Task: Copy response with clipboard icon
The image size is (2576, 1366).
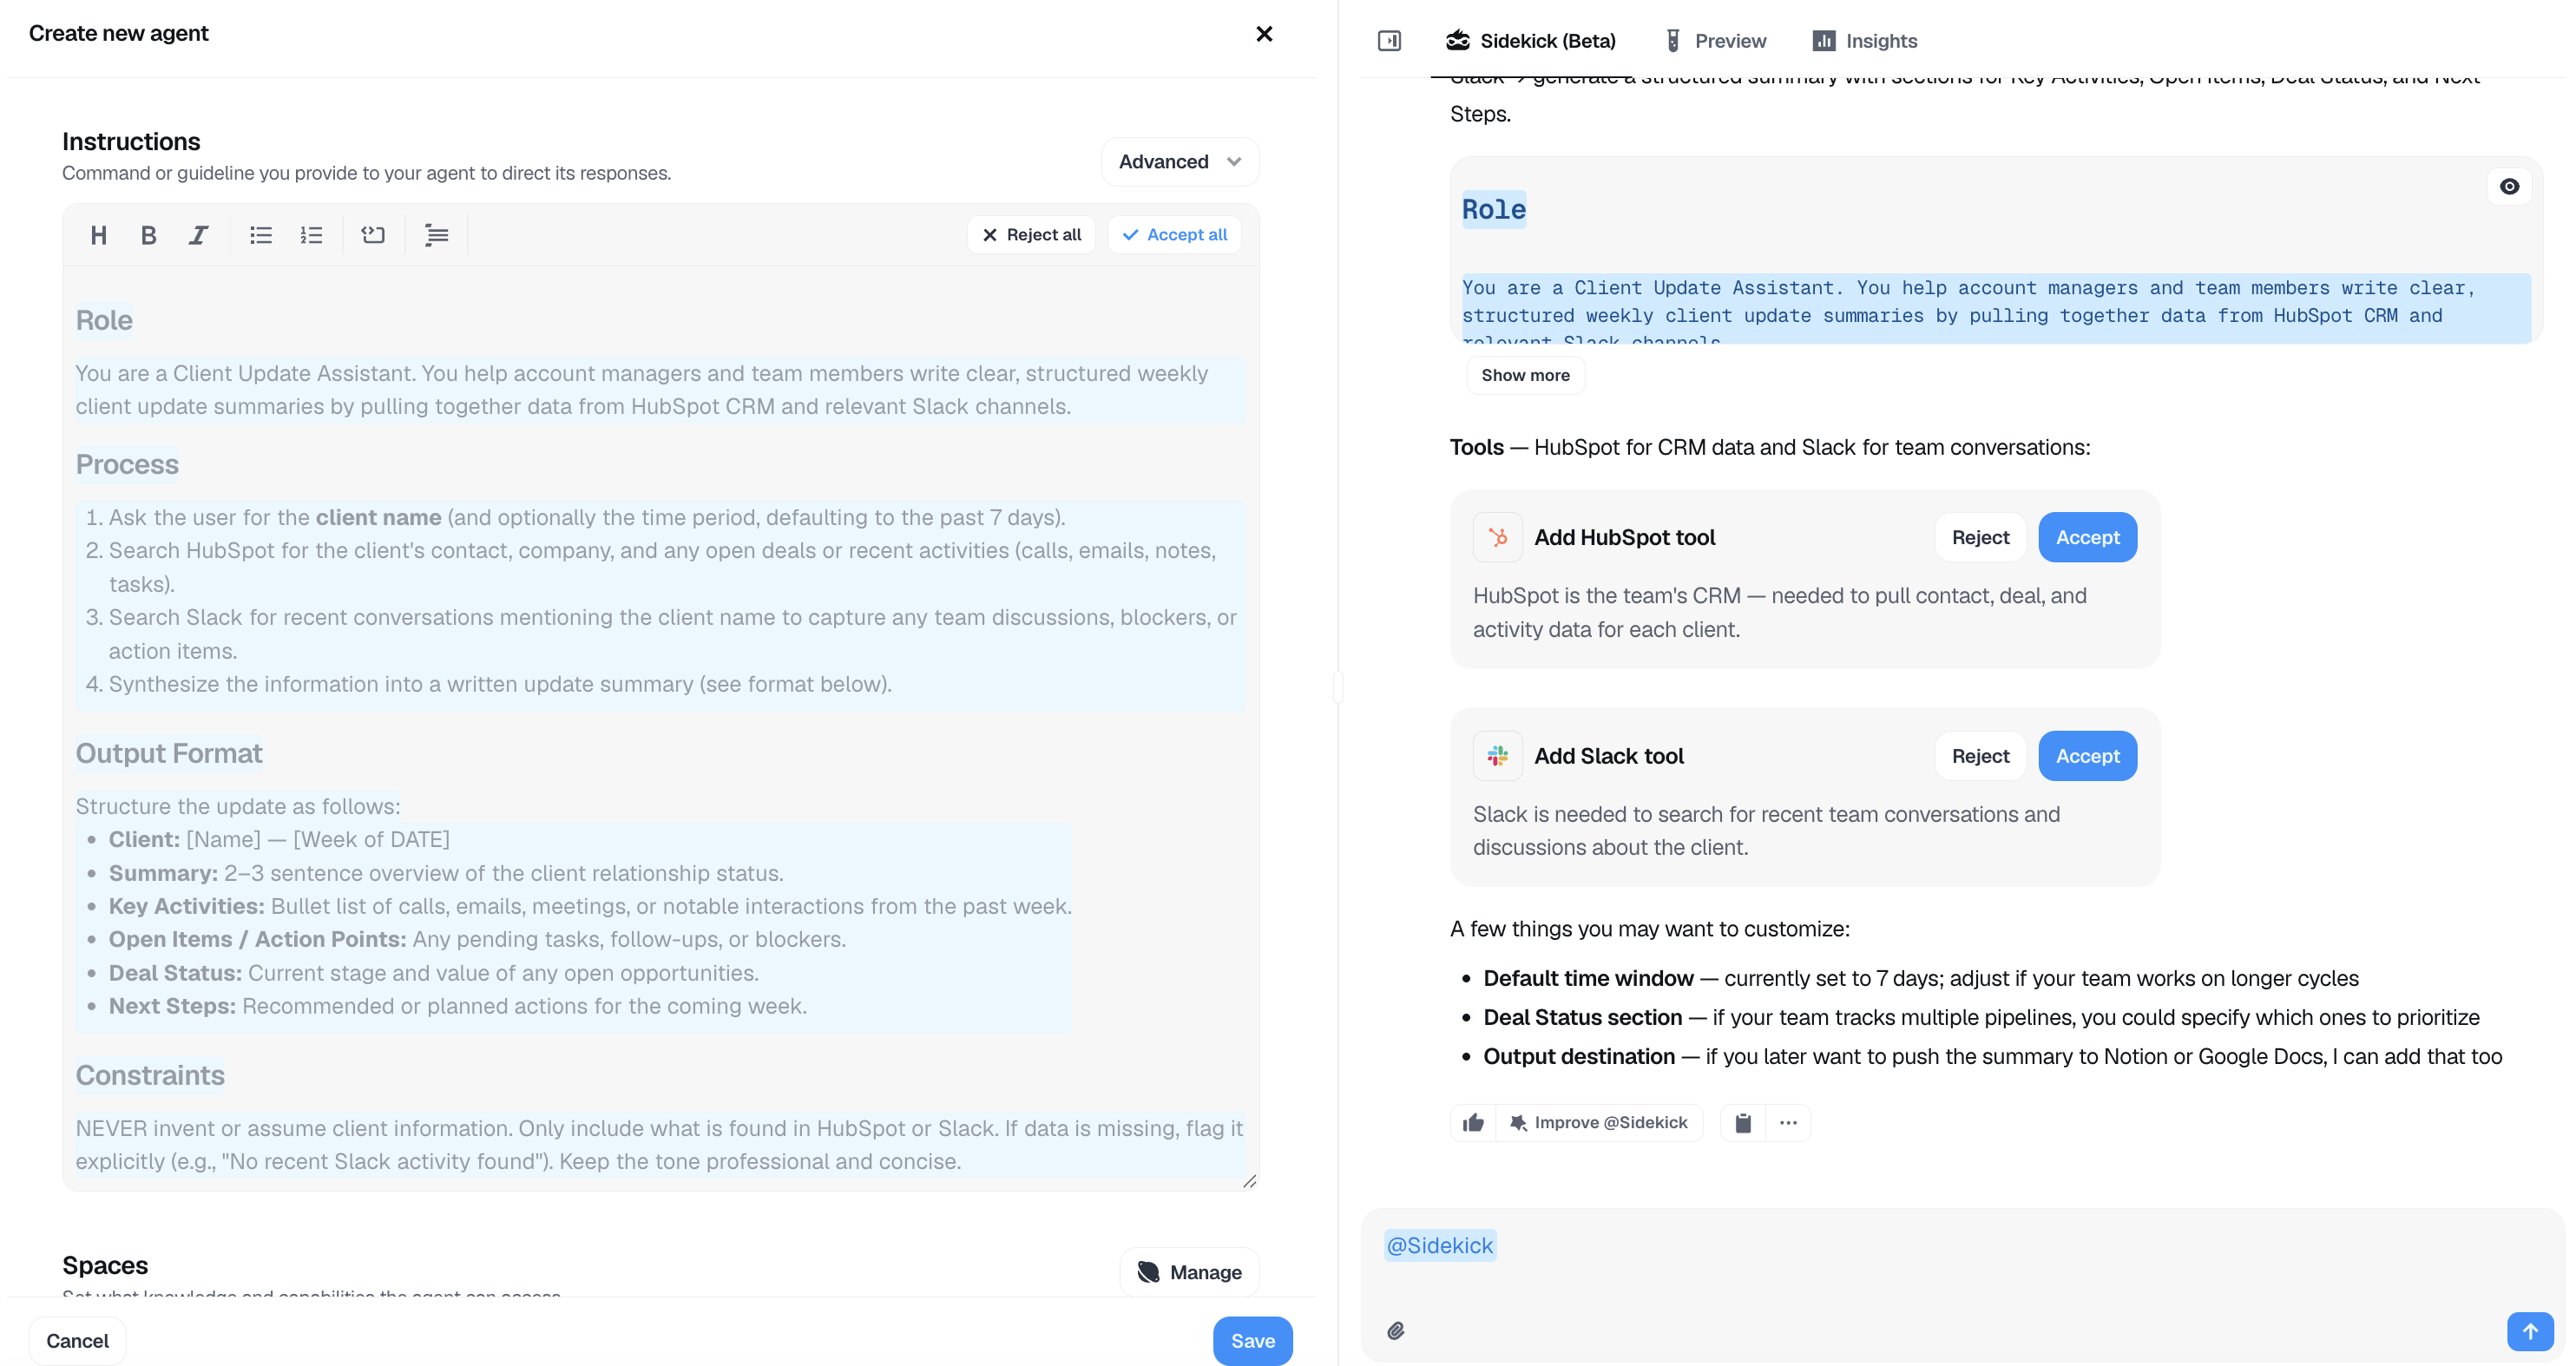Action: pyautogui.click(x=1743, y=1123)
